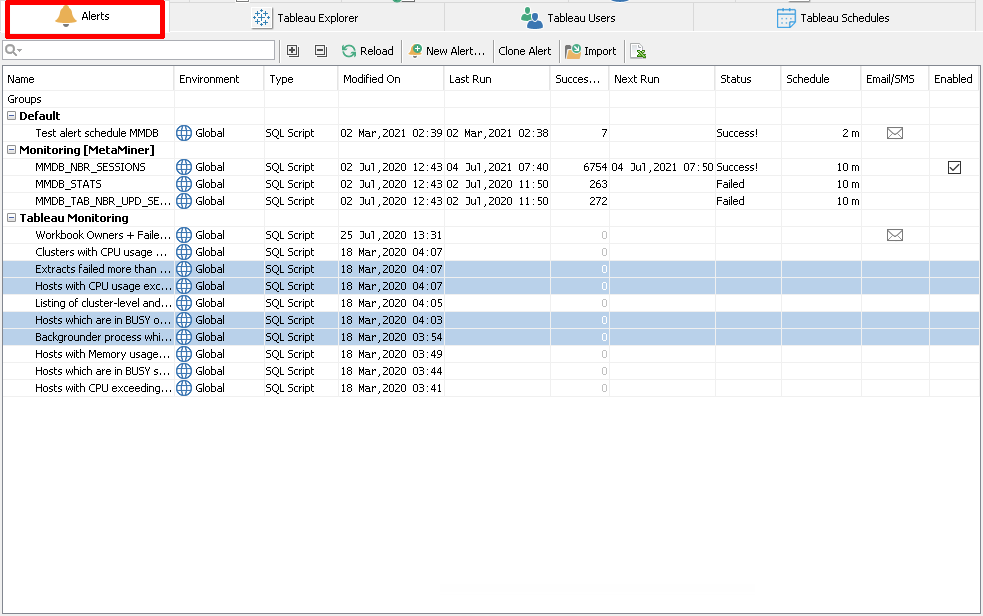This screenshot has height=616, width=983.
Task: Sort by the Modified On column header
Action: coord(391,79)
